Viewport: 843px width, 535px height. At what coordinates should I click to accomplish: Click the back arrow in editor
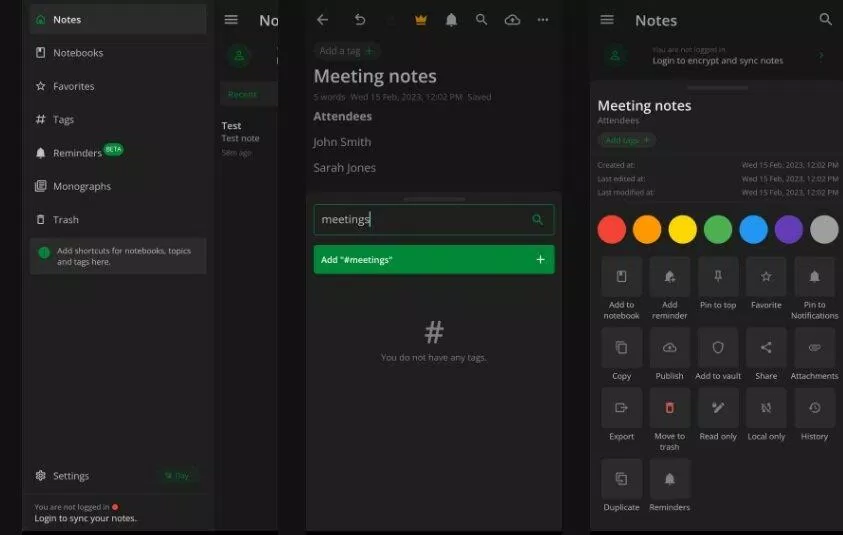pyautogui.click(x=322, y=20)
